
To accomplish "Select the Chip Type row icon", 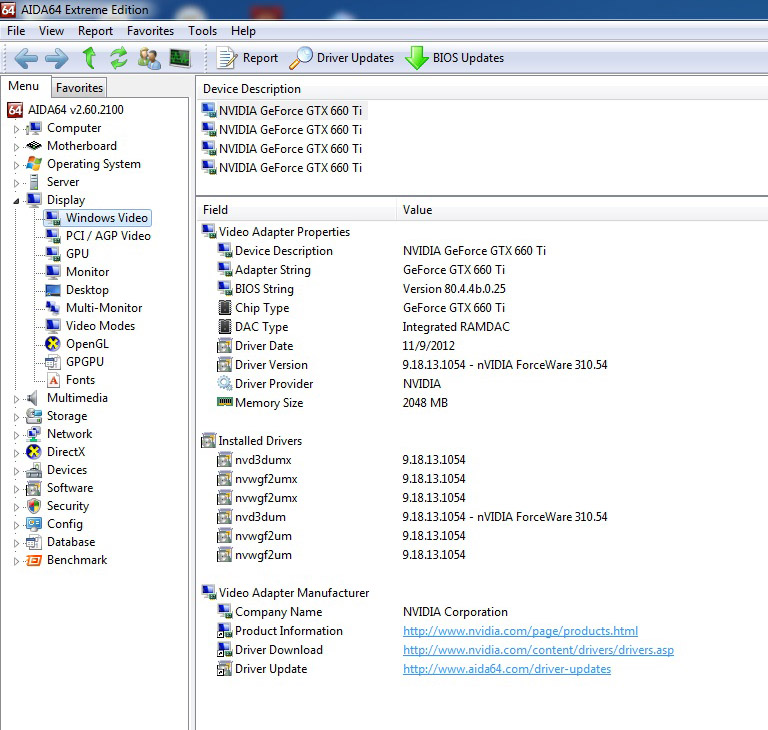I will point(224,308).
